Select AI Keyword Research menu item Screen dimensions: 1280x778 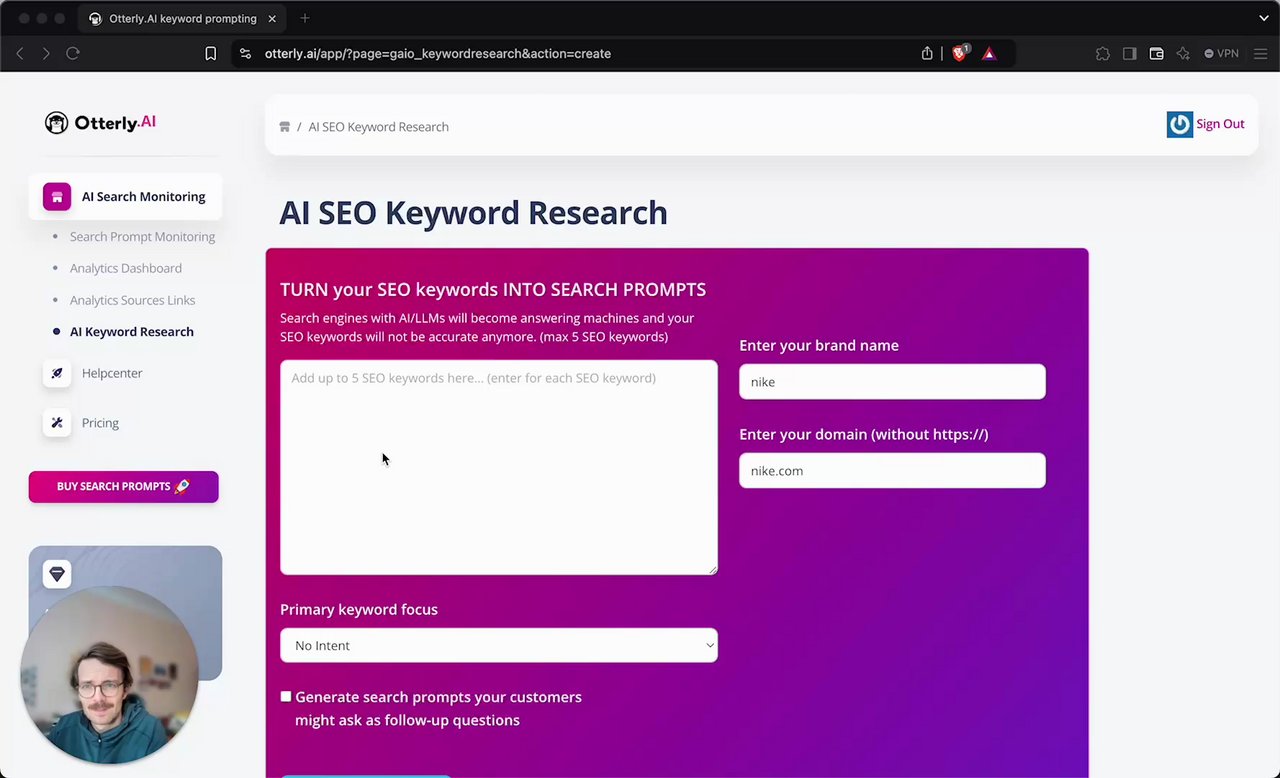(132, 332)
